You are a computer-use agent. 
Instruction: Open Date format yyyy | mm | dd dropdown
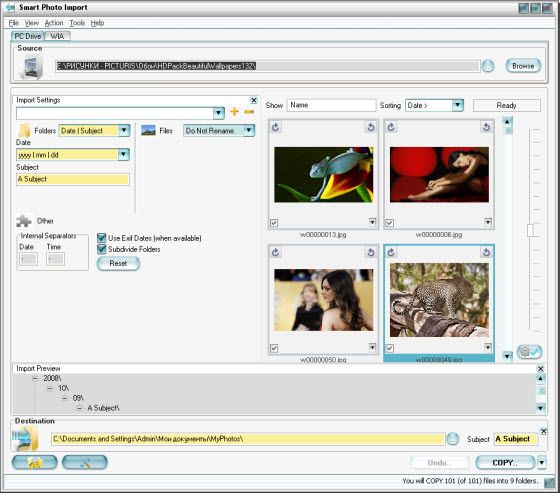[x=124, y=155]
